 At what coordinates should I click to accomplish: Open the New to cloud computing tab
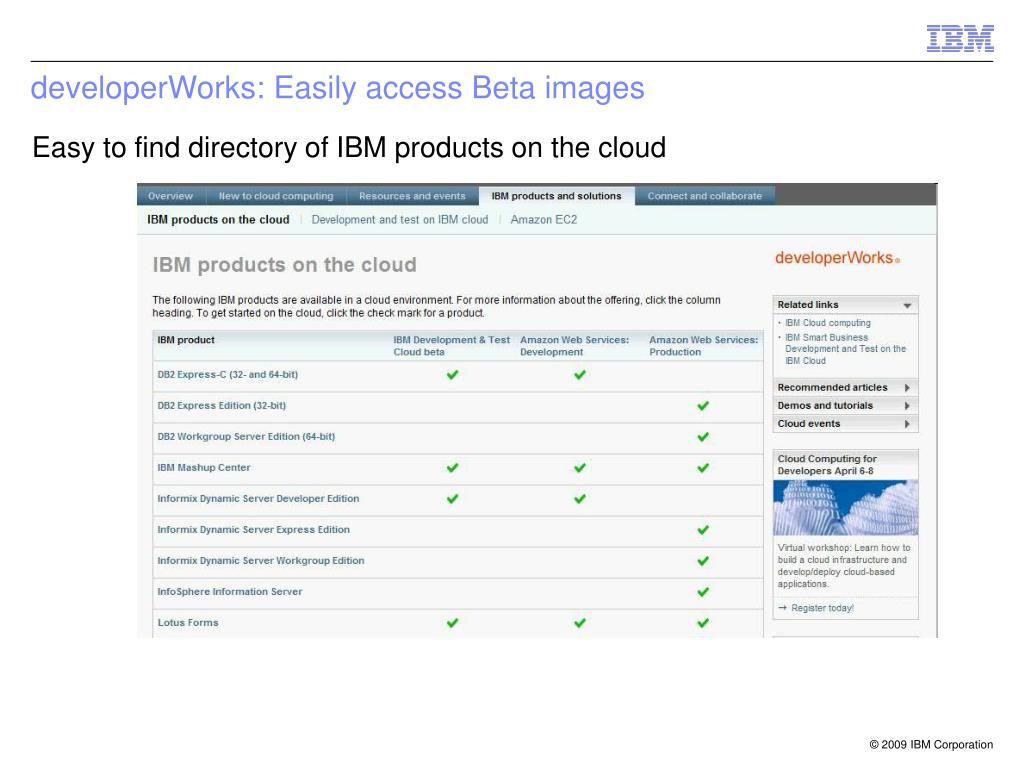pos(276,196)
